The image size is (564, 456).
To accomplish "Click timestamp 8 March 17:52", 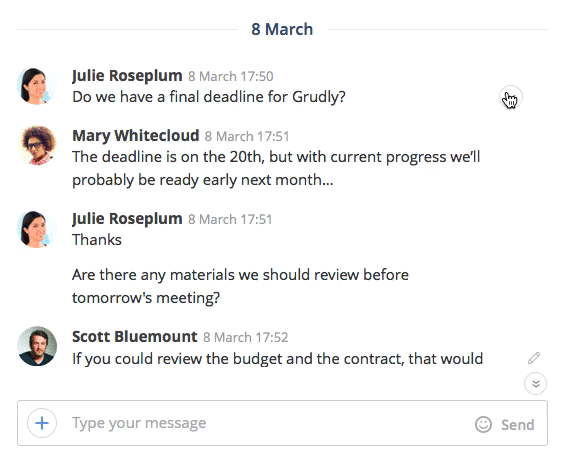I will 246,337.
